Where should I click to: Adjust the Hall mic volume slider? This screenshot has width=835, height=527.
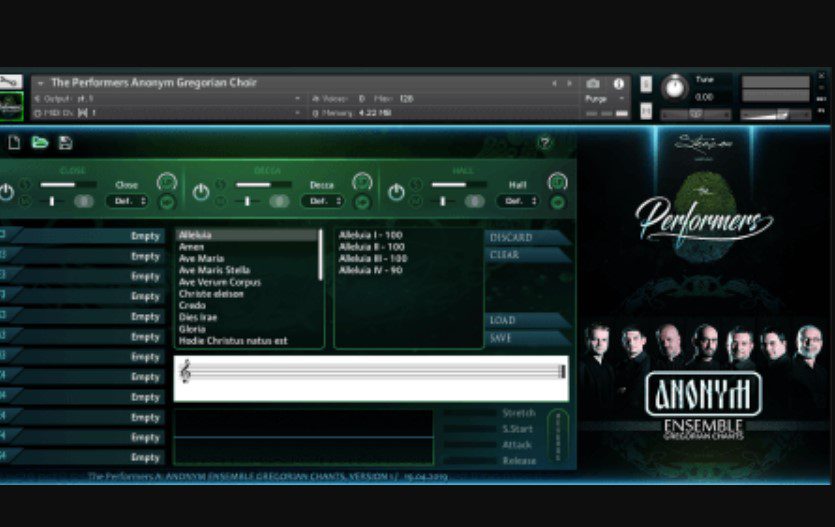pos(459,185)
